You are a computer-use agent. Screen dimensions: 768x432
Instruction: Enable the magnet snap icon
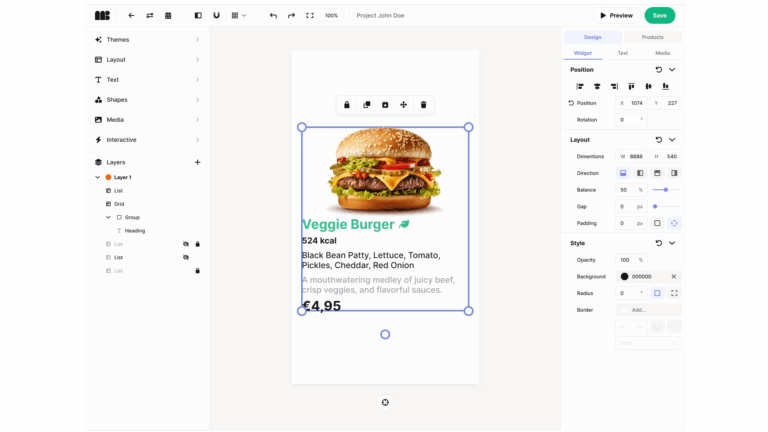click(216, 16)
